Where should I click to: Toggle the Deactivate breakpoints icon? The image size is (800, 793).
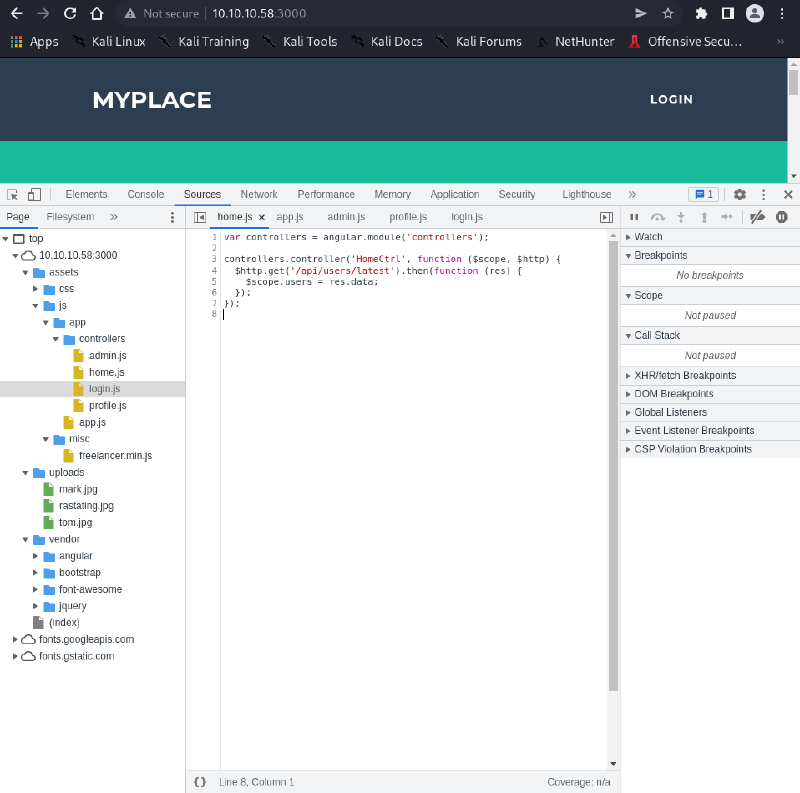(757, 216)
